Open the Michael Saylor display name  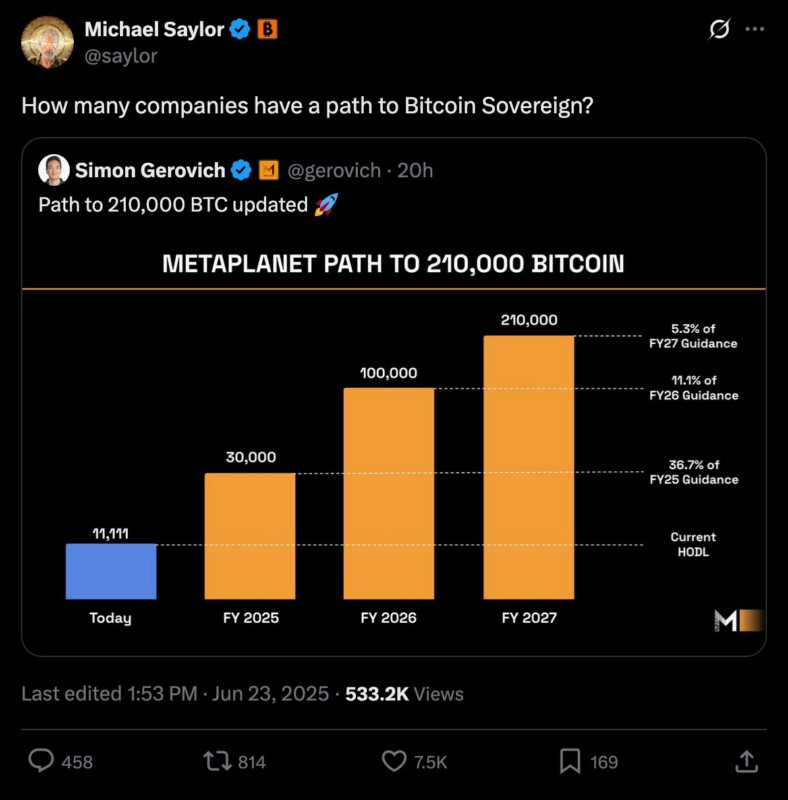coord(154,30)
